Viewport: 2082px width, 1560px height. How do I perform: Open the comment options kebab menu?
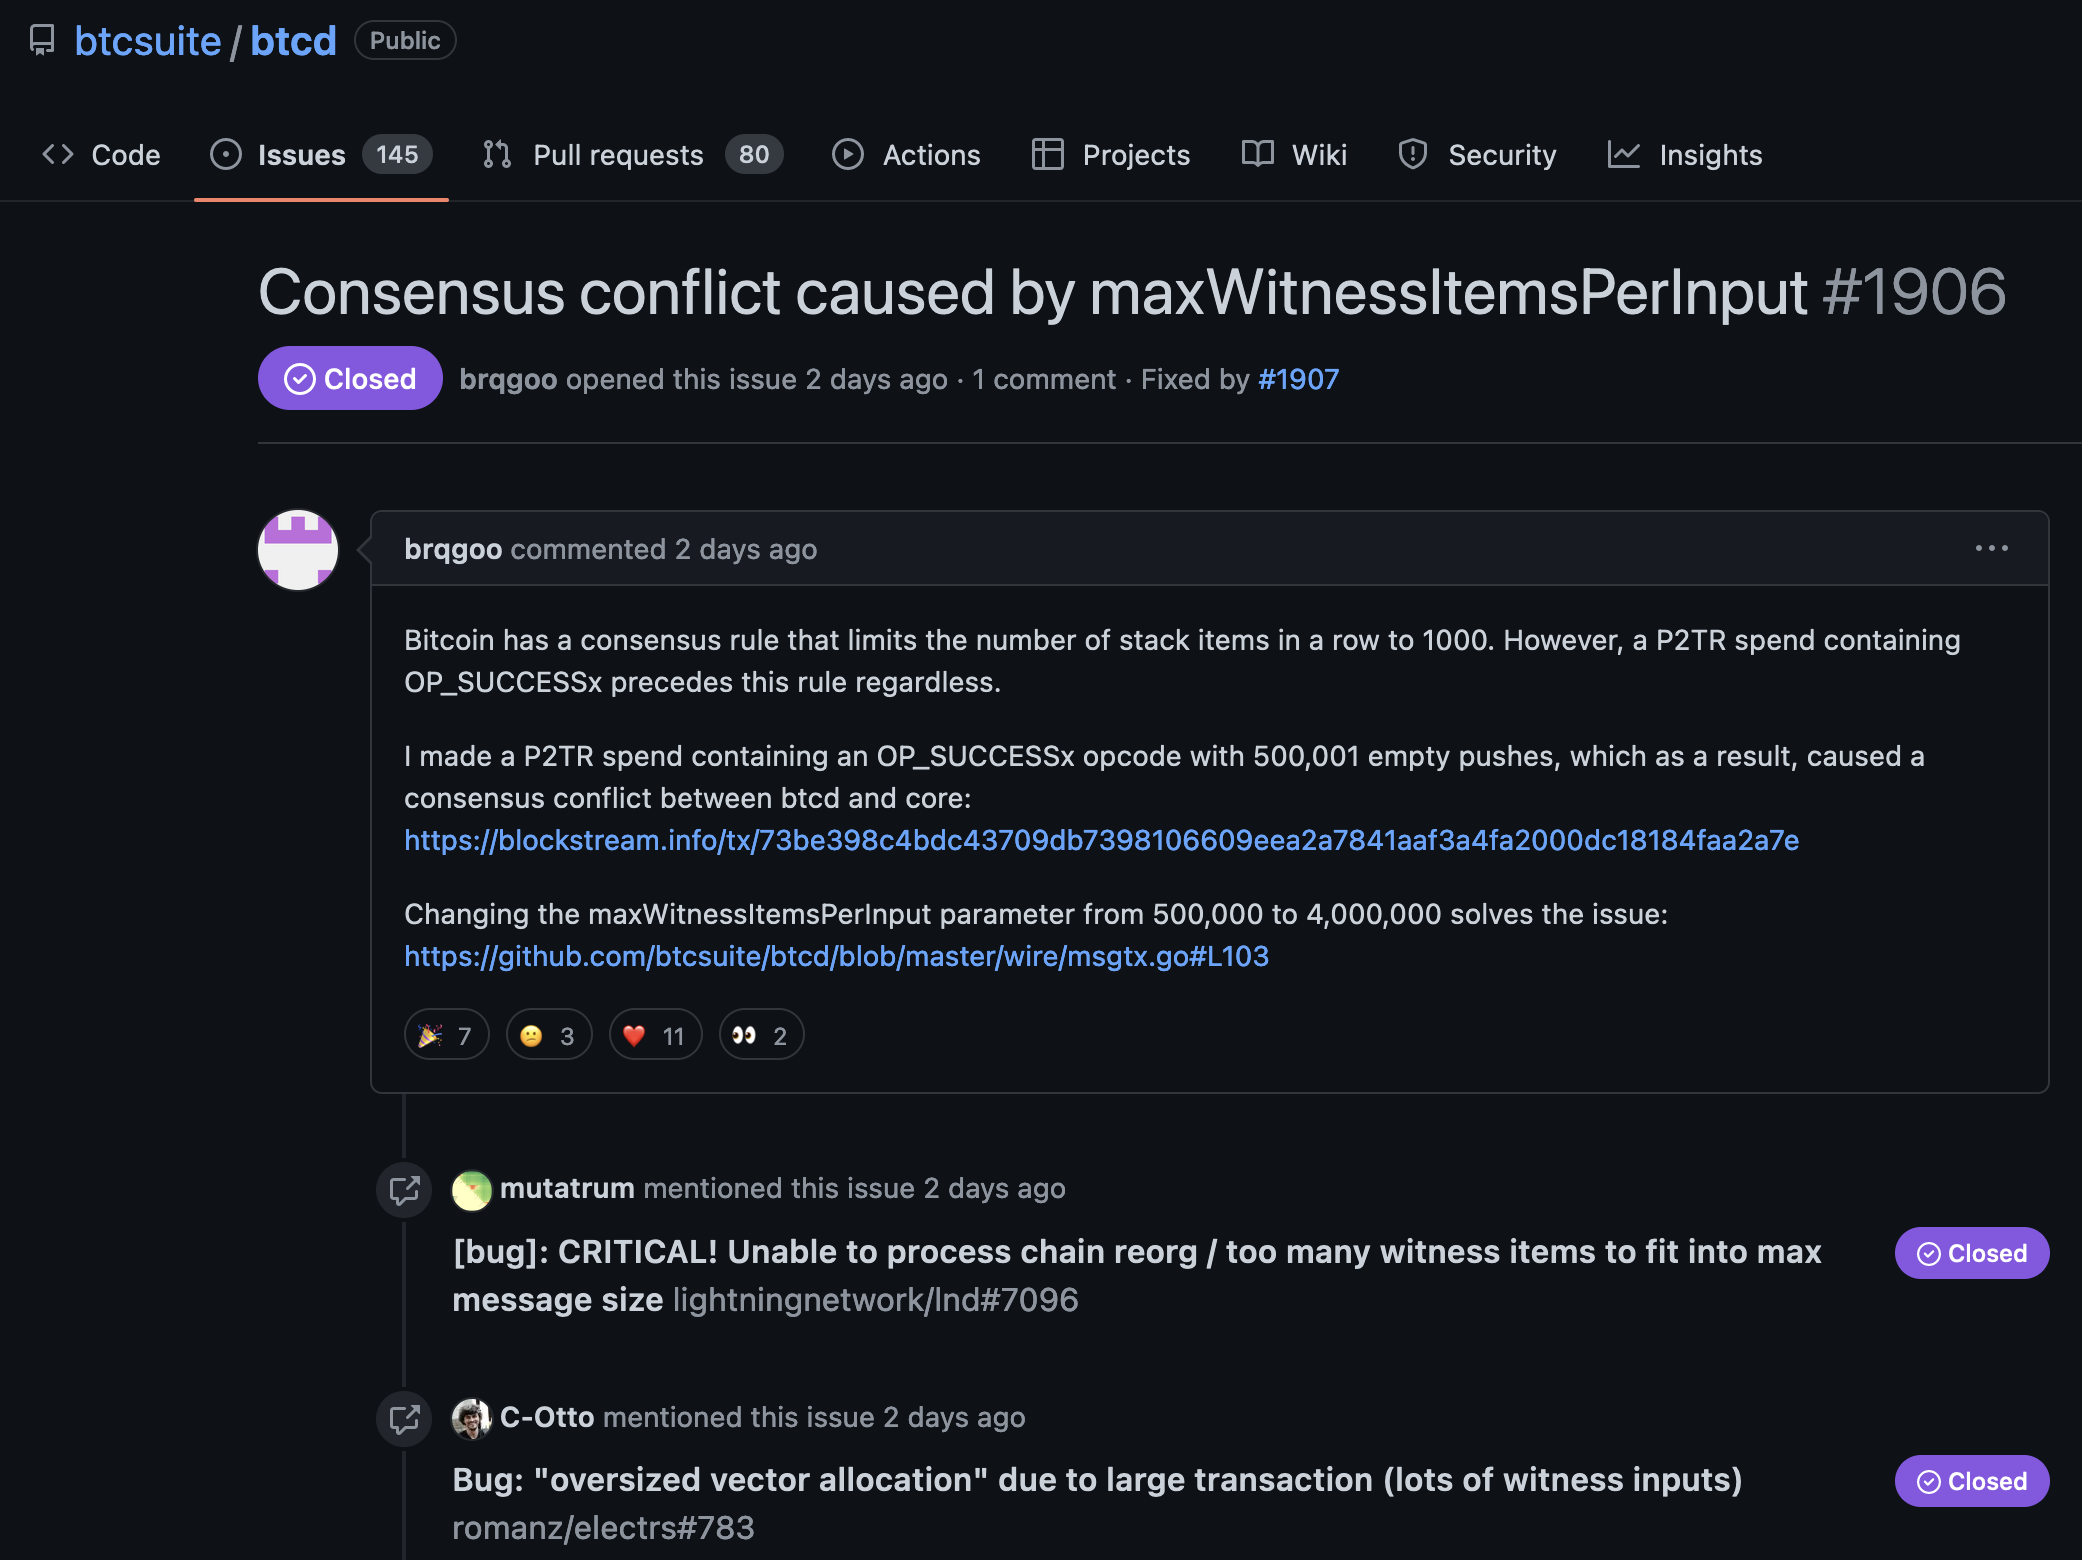[x=1993, y=548]
